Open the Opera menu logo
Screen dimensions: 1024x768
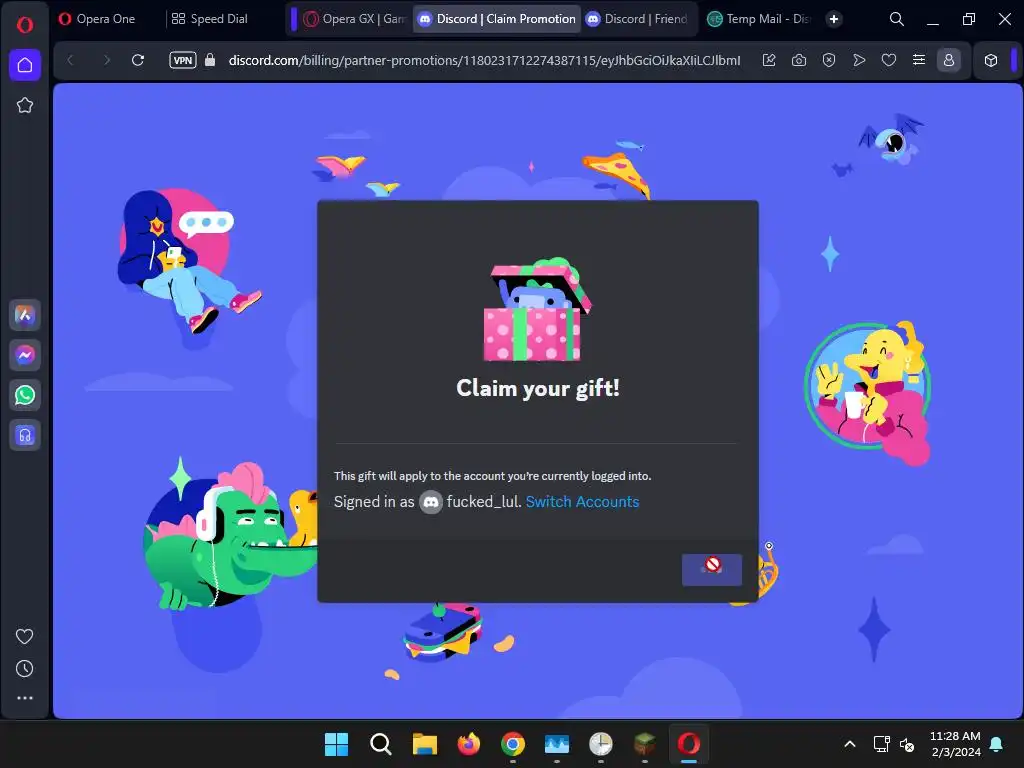coord(25,25)
